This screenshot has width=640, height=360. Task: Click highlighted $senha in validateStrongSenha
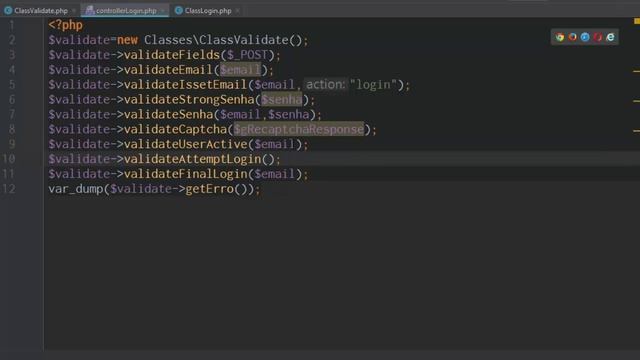282,100
